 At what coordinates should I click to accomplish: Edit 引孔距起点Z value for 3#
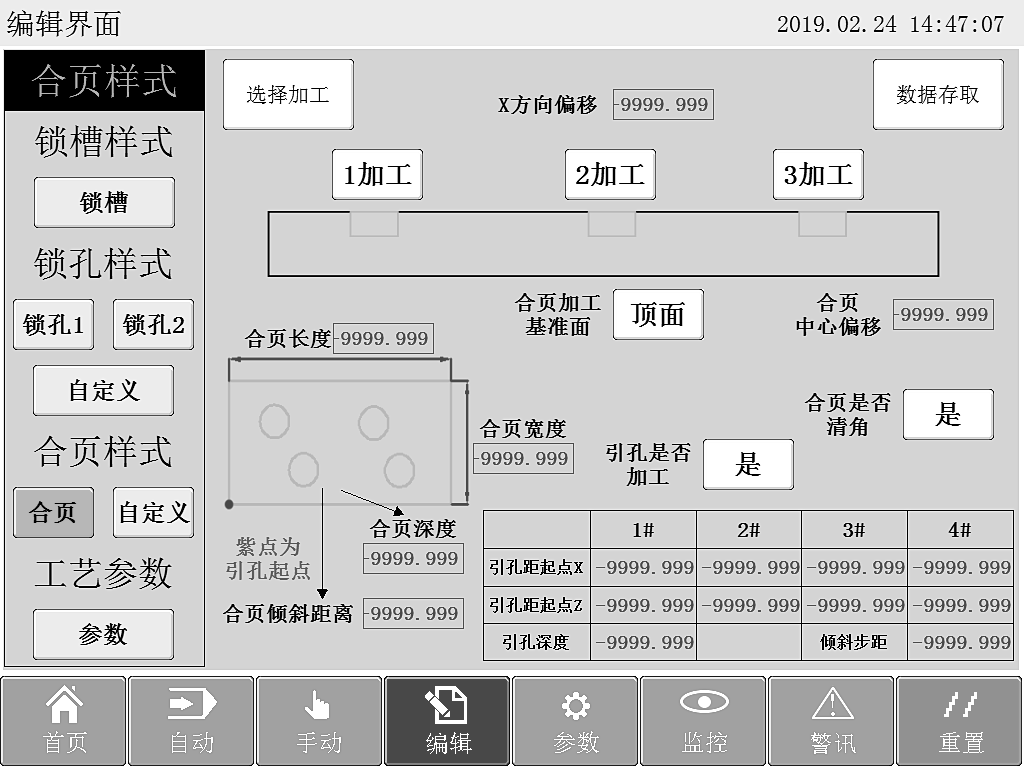click(854, 605)
